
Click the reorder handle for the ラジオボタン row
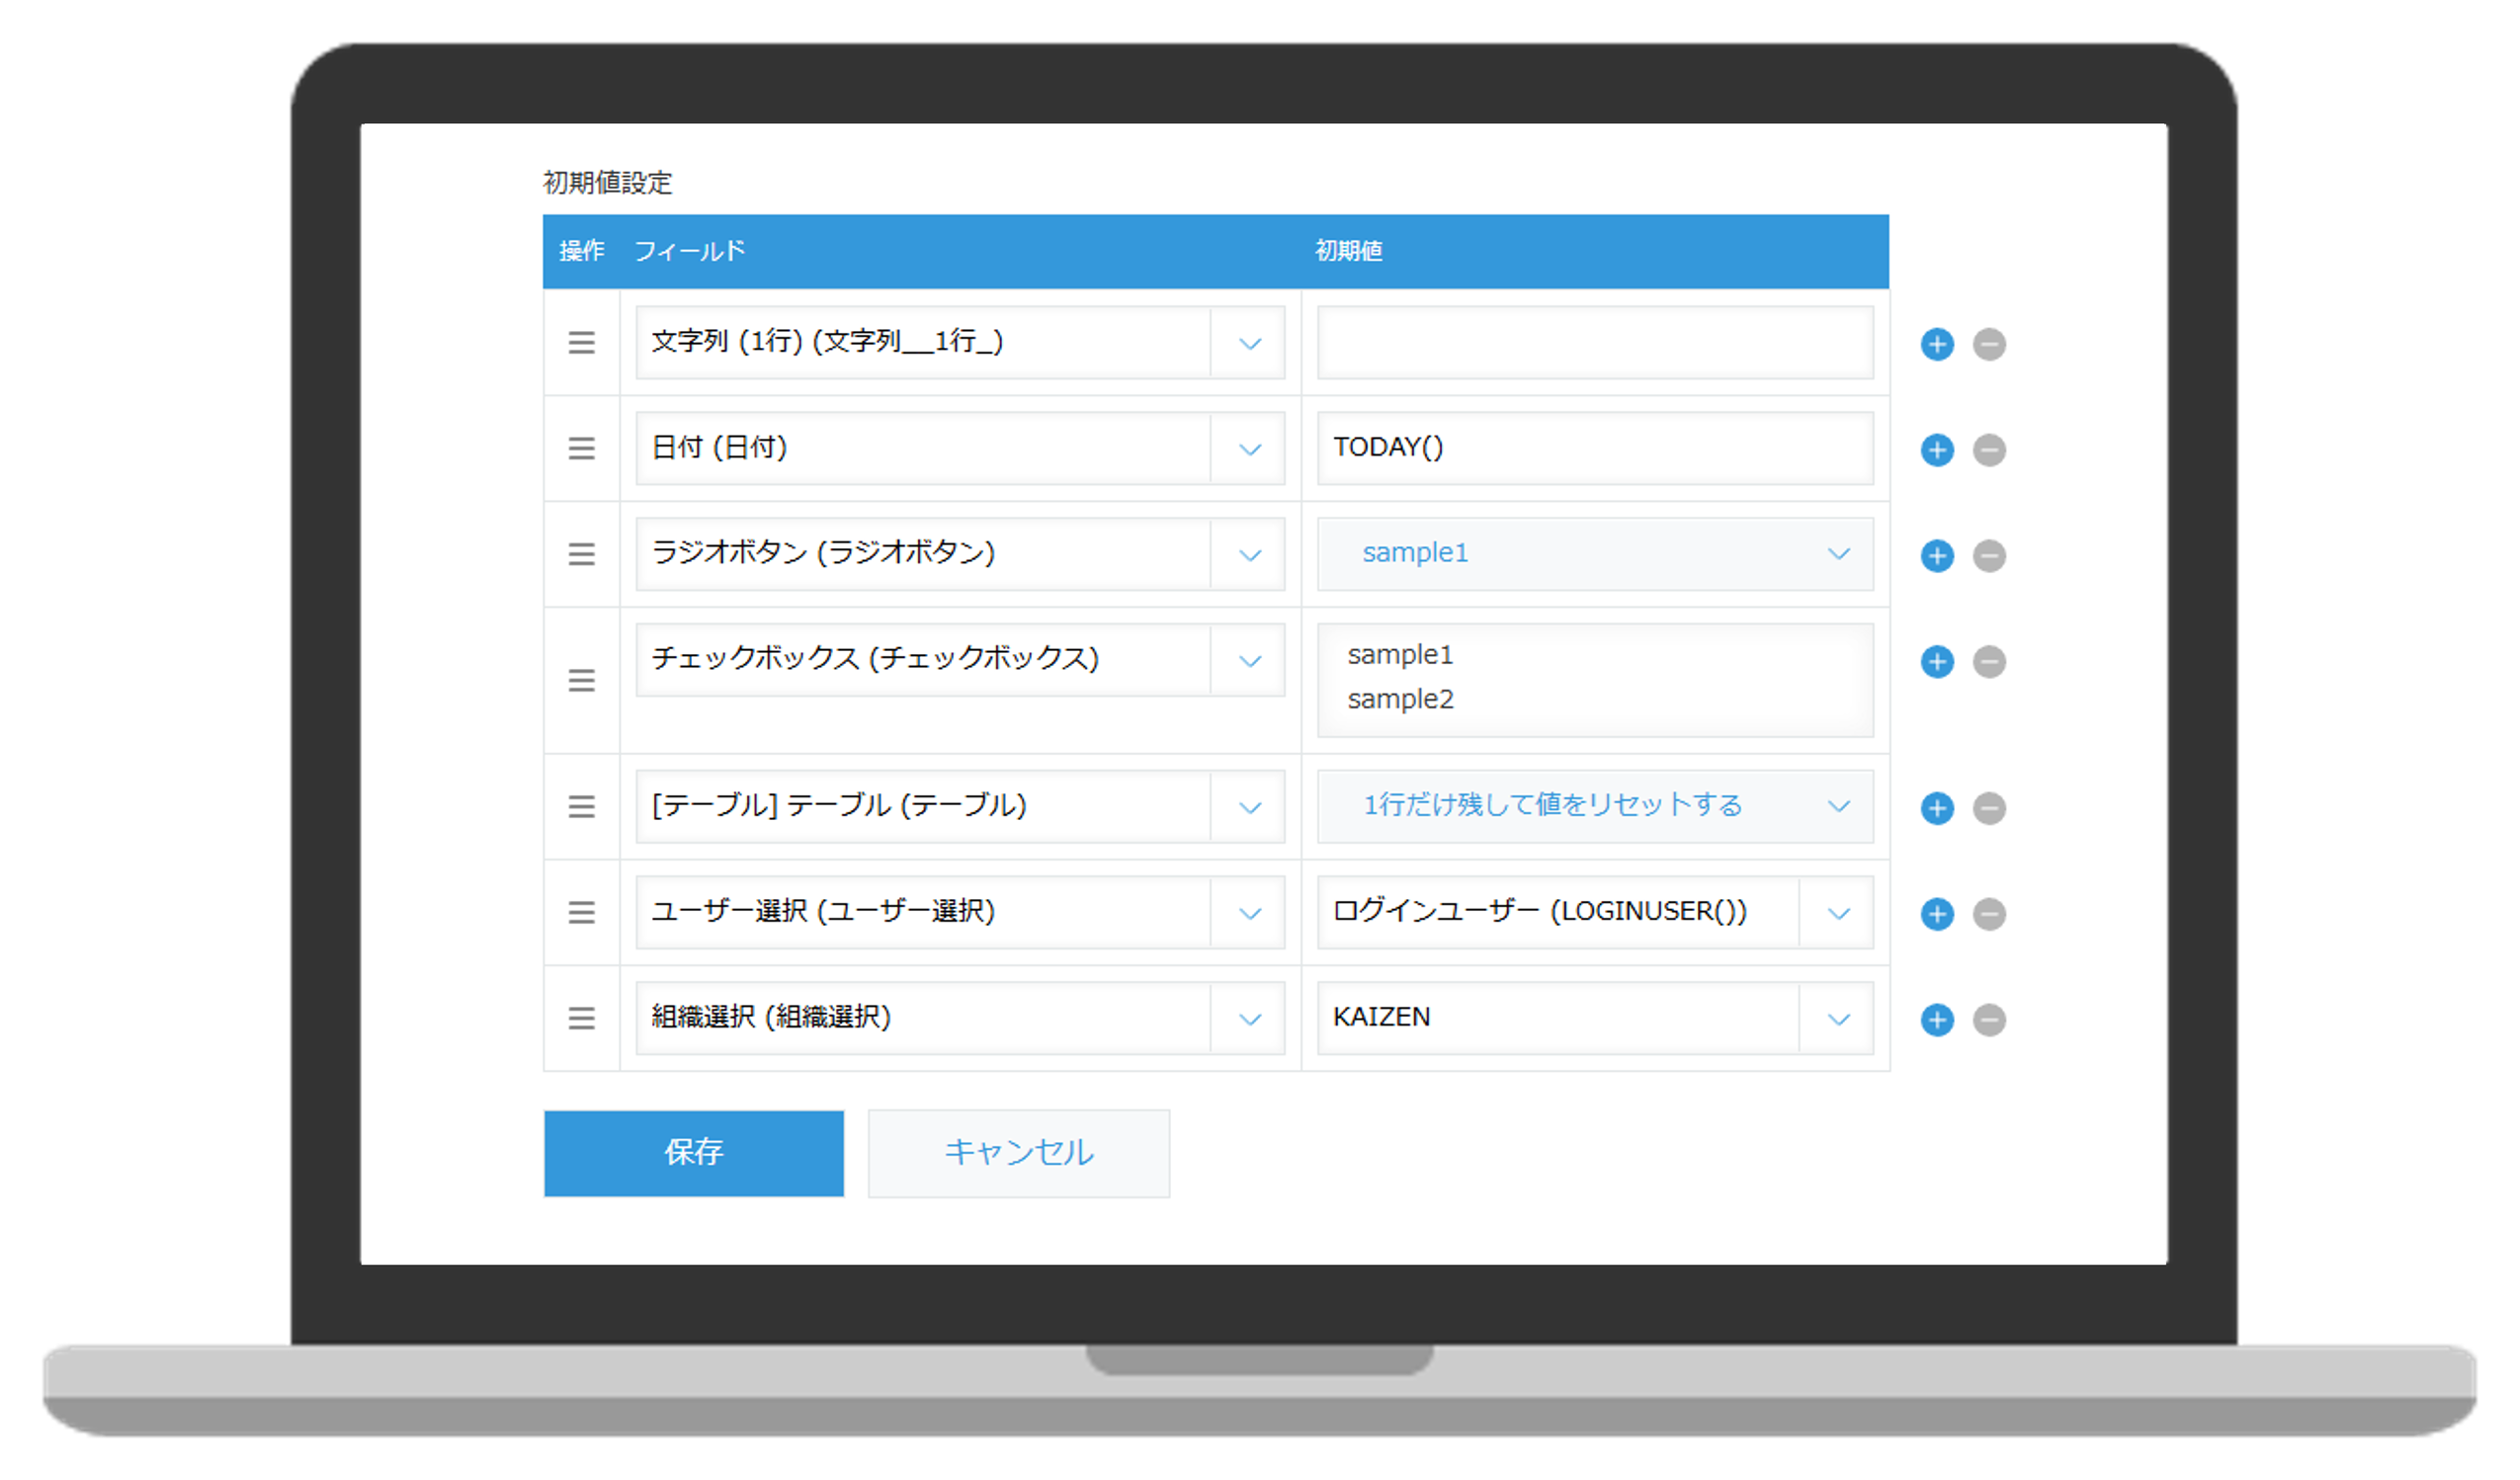pos(581,555)
